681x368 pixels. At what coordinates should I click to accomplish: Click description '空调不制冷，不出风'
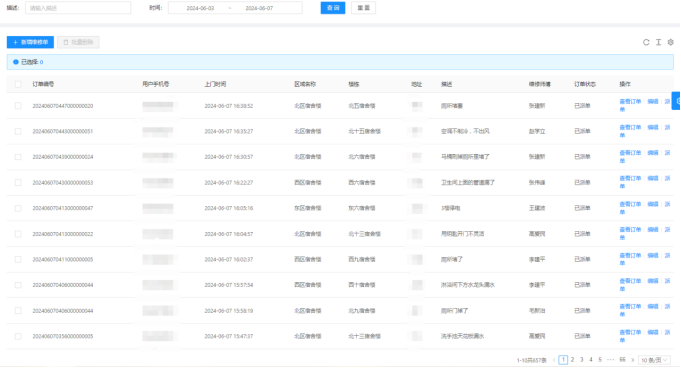(x=465, y=132)
